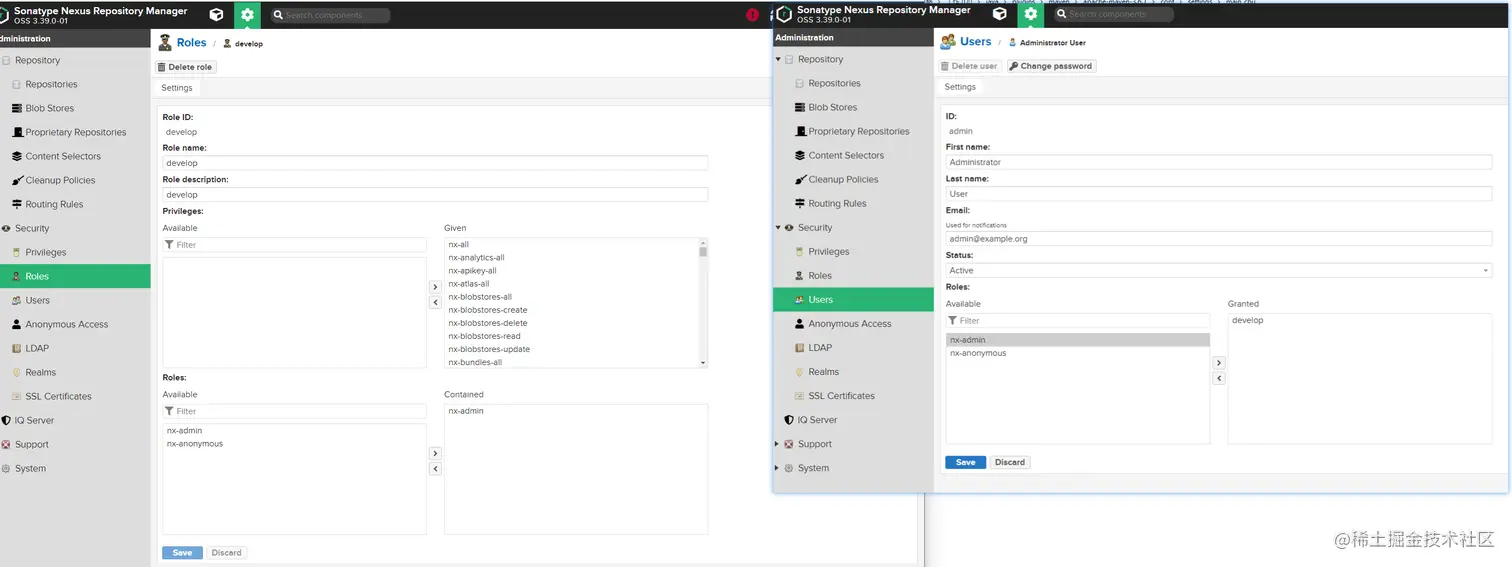Click Delete role button
This screenshot has width=1512, height=567.
(185, 67)
